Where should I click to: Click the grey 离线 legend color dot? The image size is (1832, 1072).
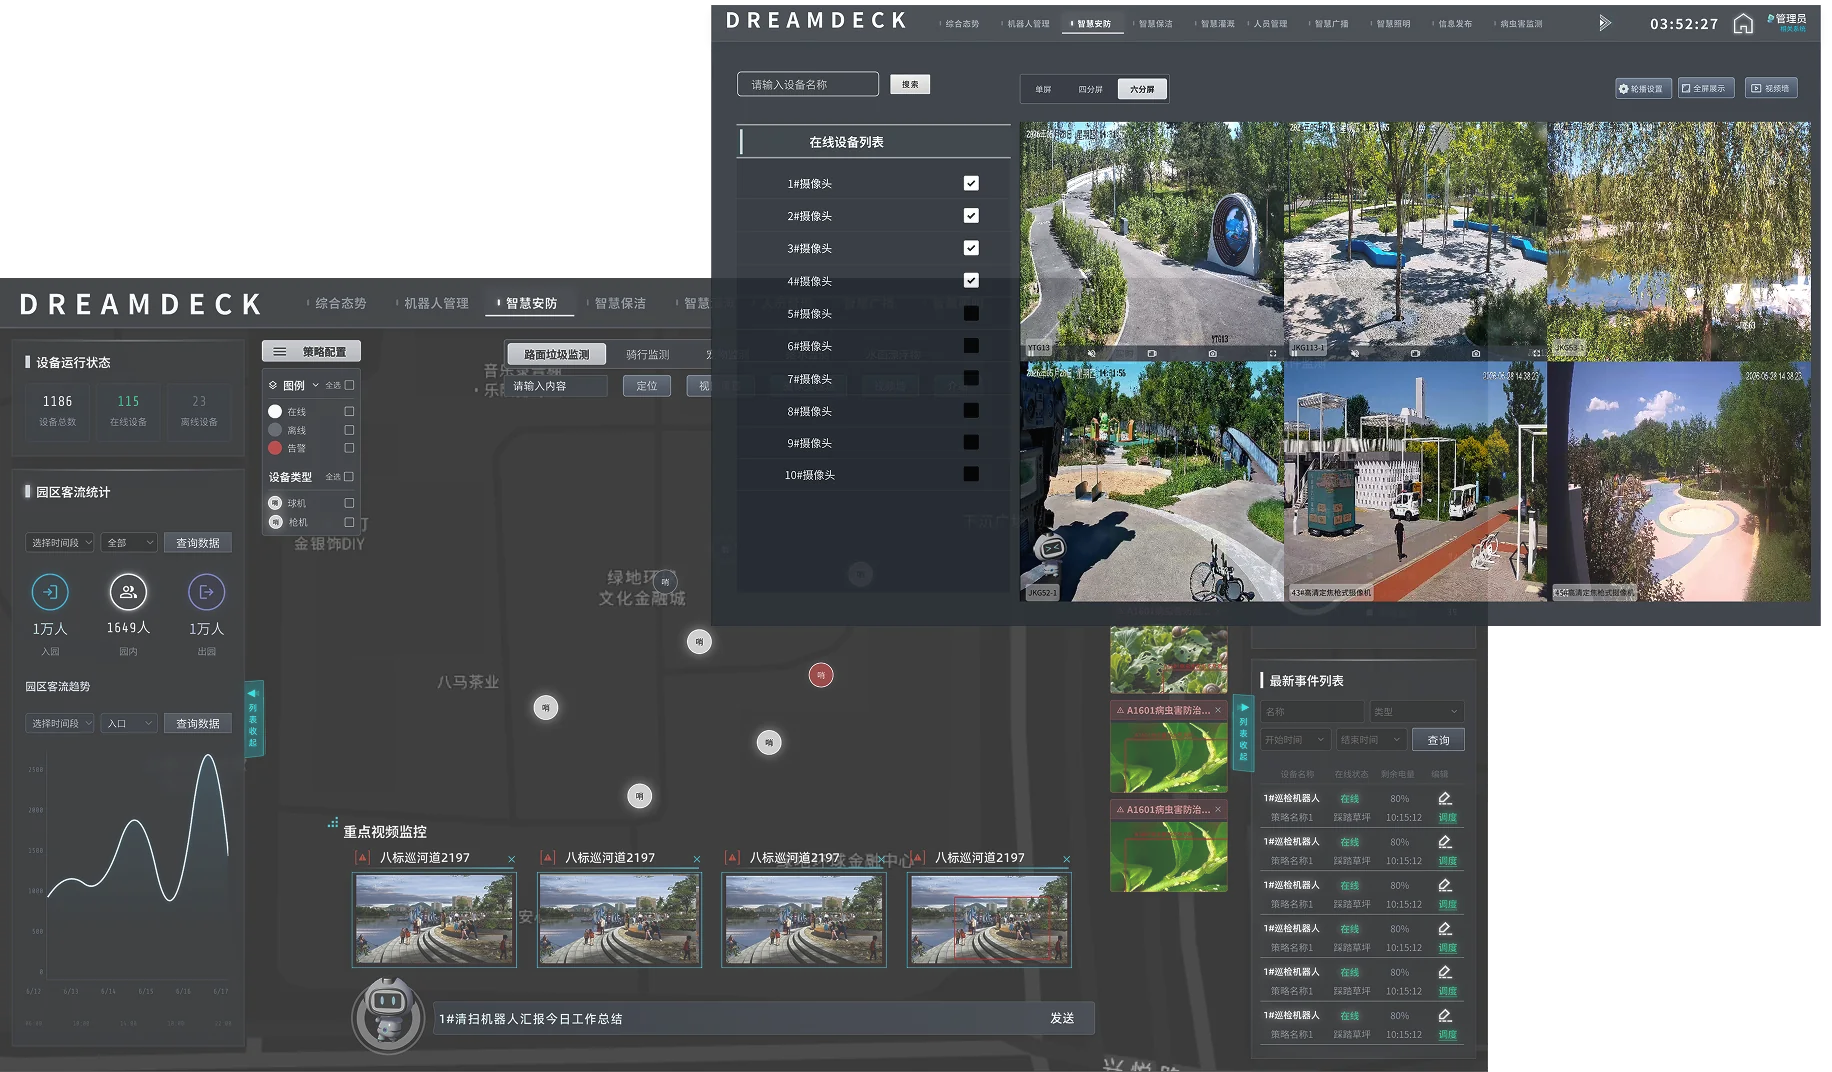(x=275, y=430)
